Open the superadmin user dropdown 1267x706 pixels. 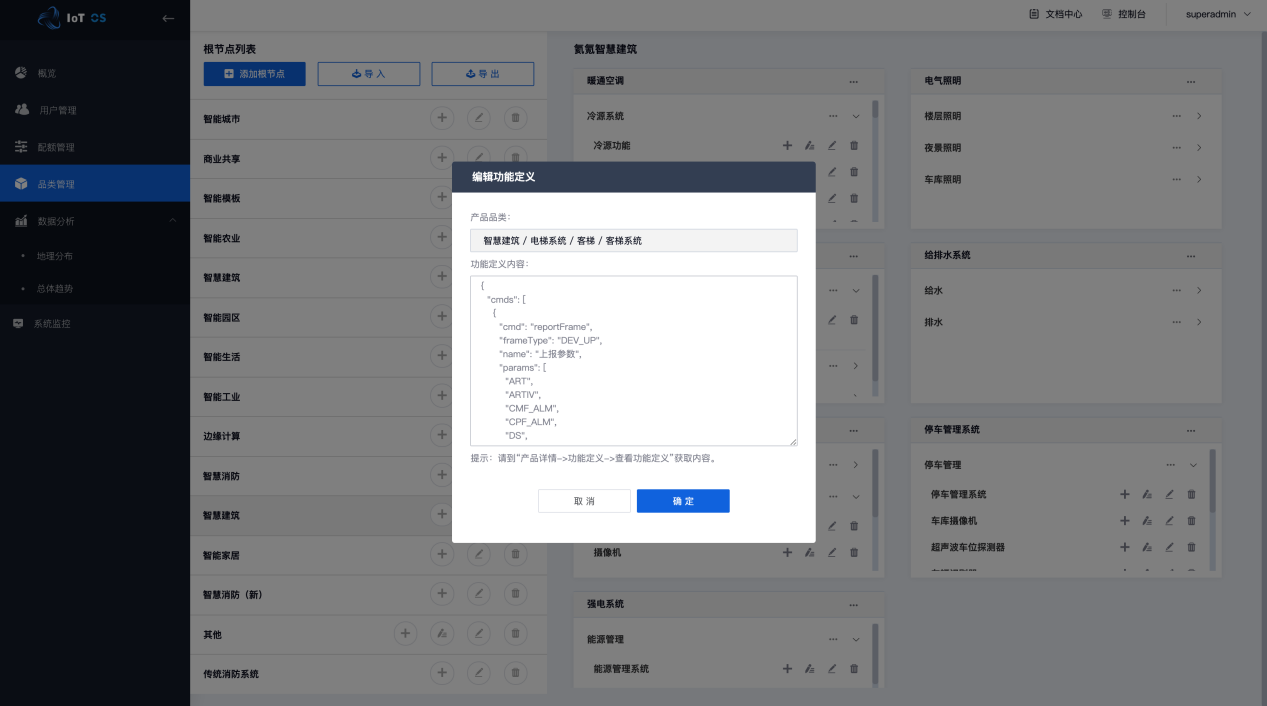pos(1218,15)
